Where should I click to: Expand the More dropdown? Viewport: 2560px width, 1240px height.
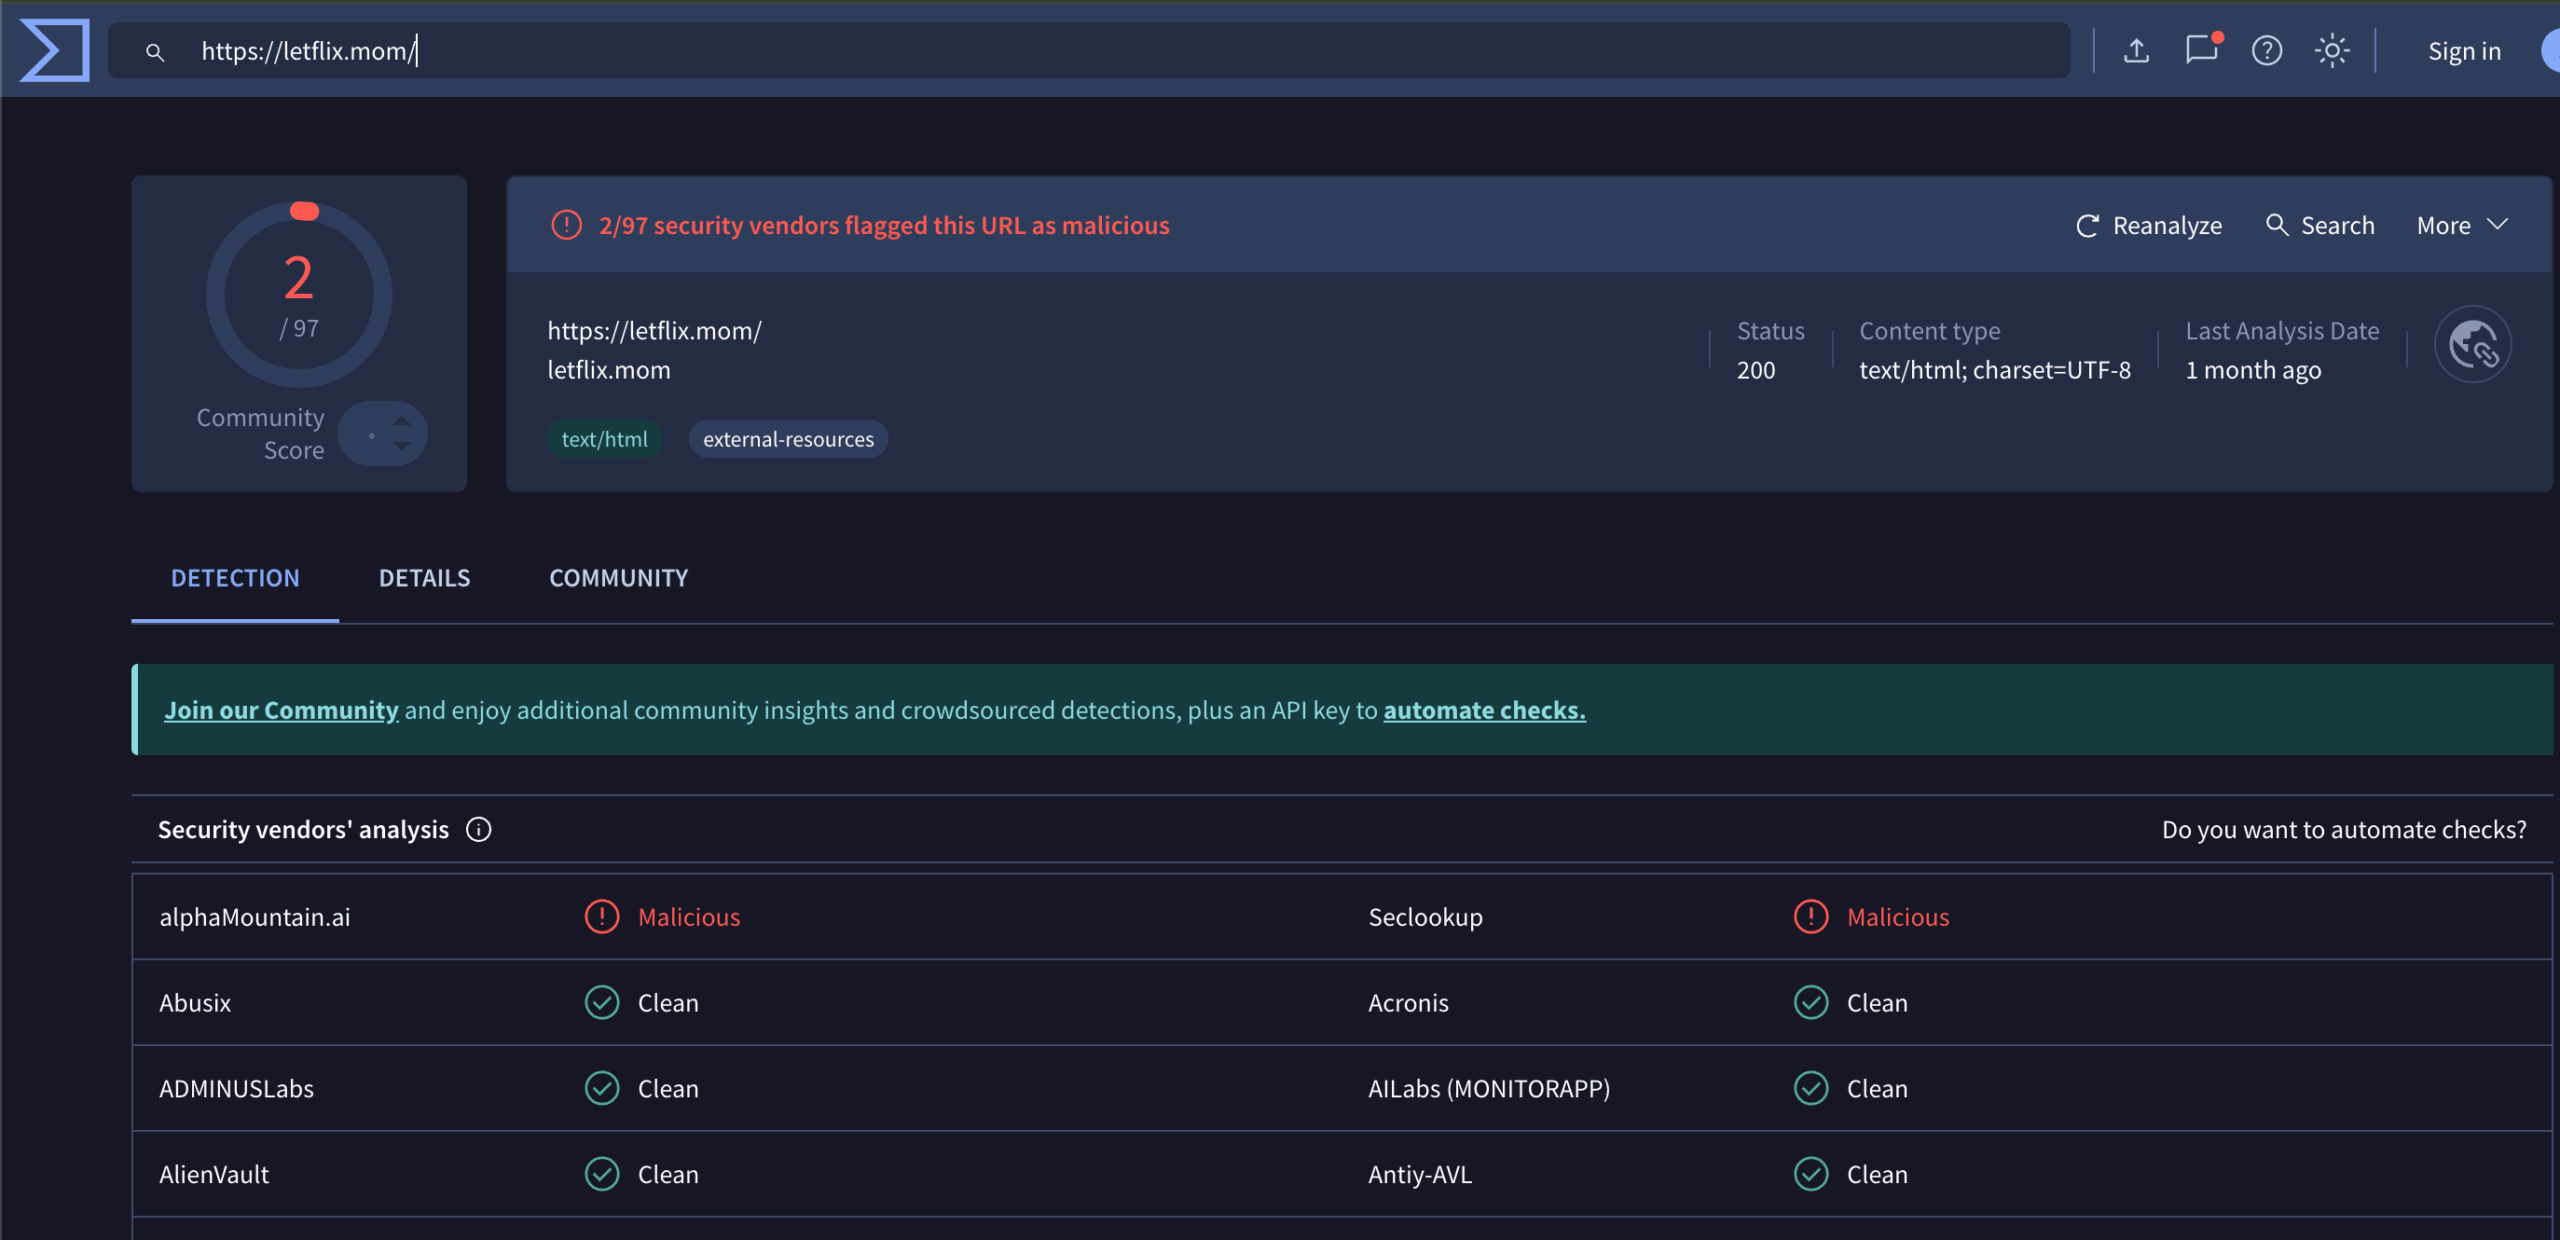tap(2463, 225)
